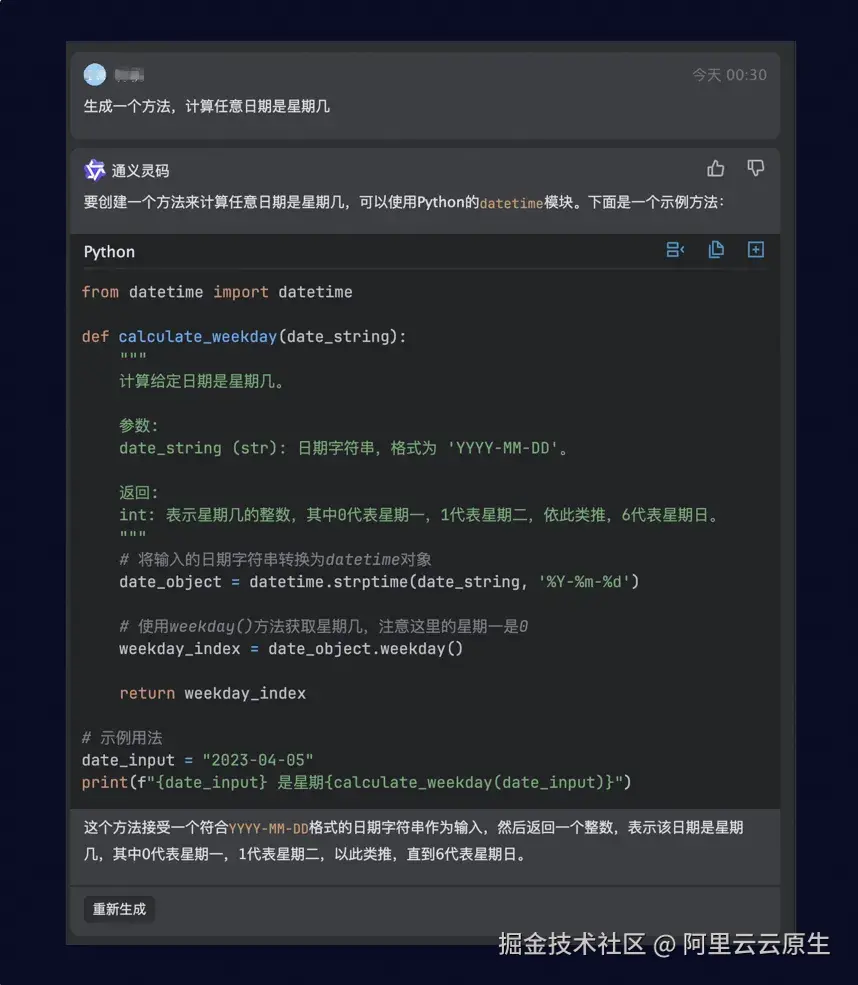This screenshot has height=985, width=858.
Task: Click the from datetime import line
Action: coord(216,291)
